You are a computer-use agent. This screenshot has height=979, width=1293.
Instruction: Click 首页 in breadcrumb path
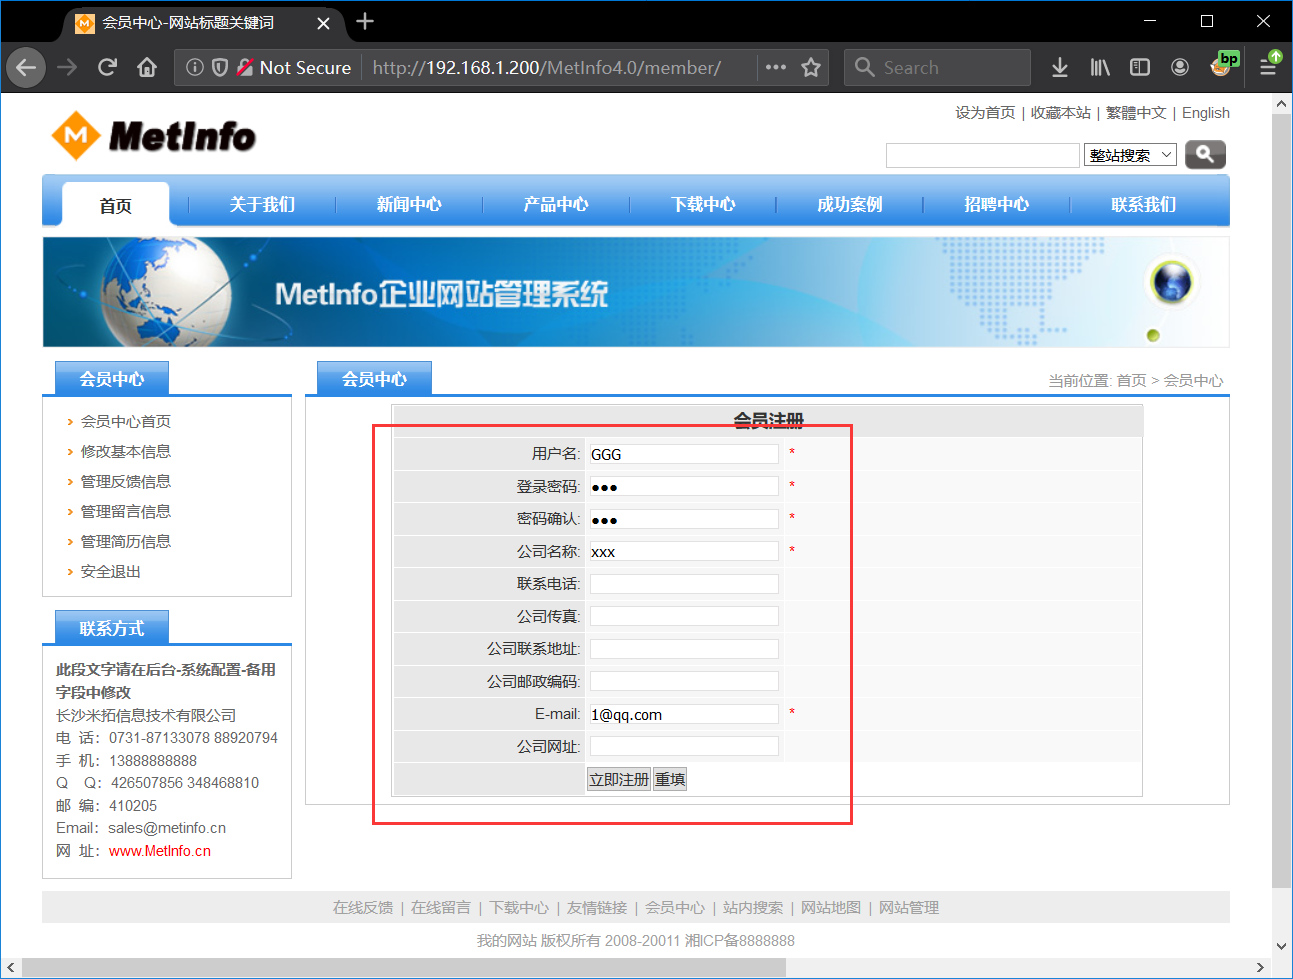[x=1131, y=381]
